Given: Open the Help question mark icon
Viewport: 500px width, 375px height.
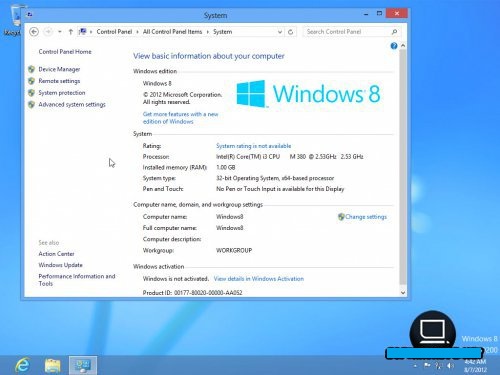Looking at the screenshot, I should click(x=394, y=46).
